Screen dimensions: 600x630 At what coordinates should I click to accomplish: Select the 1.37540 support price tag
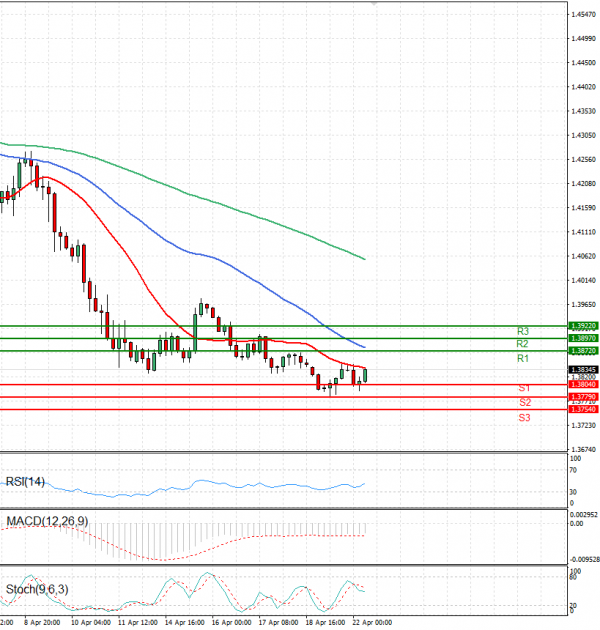(583, 409)
